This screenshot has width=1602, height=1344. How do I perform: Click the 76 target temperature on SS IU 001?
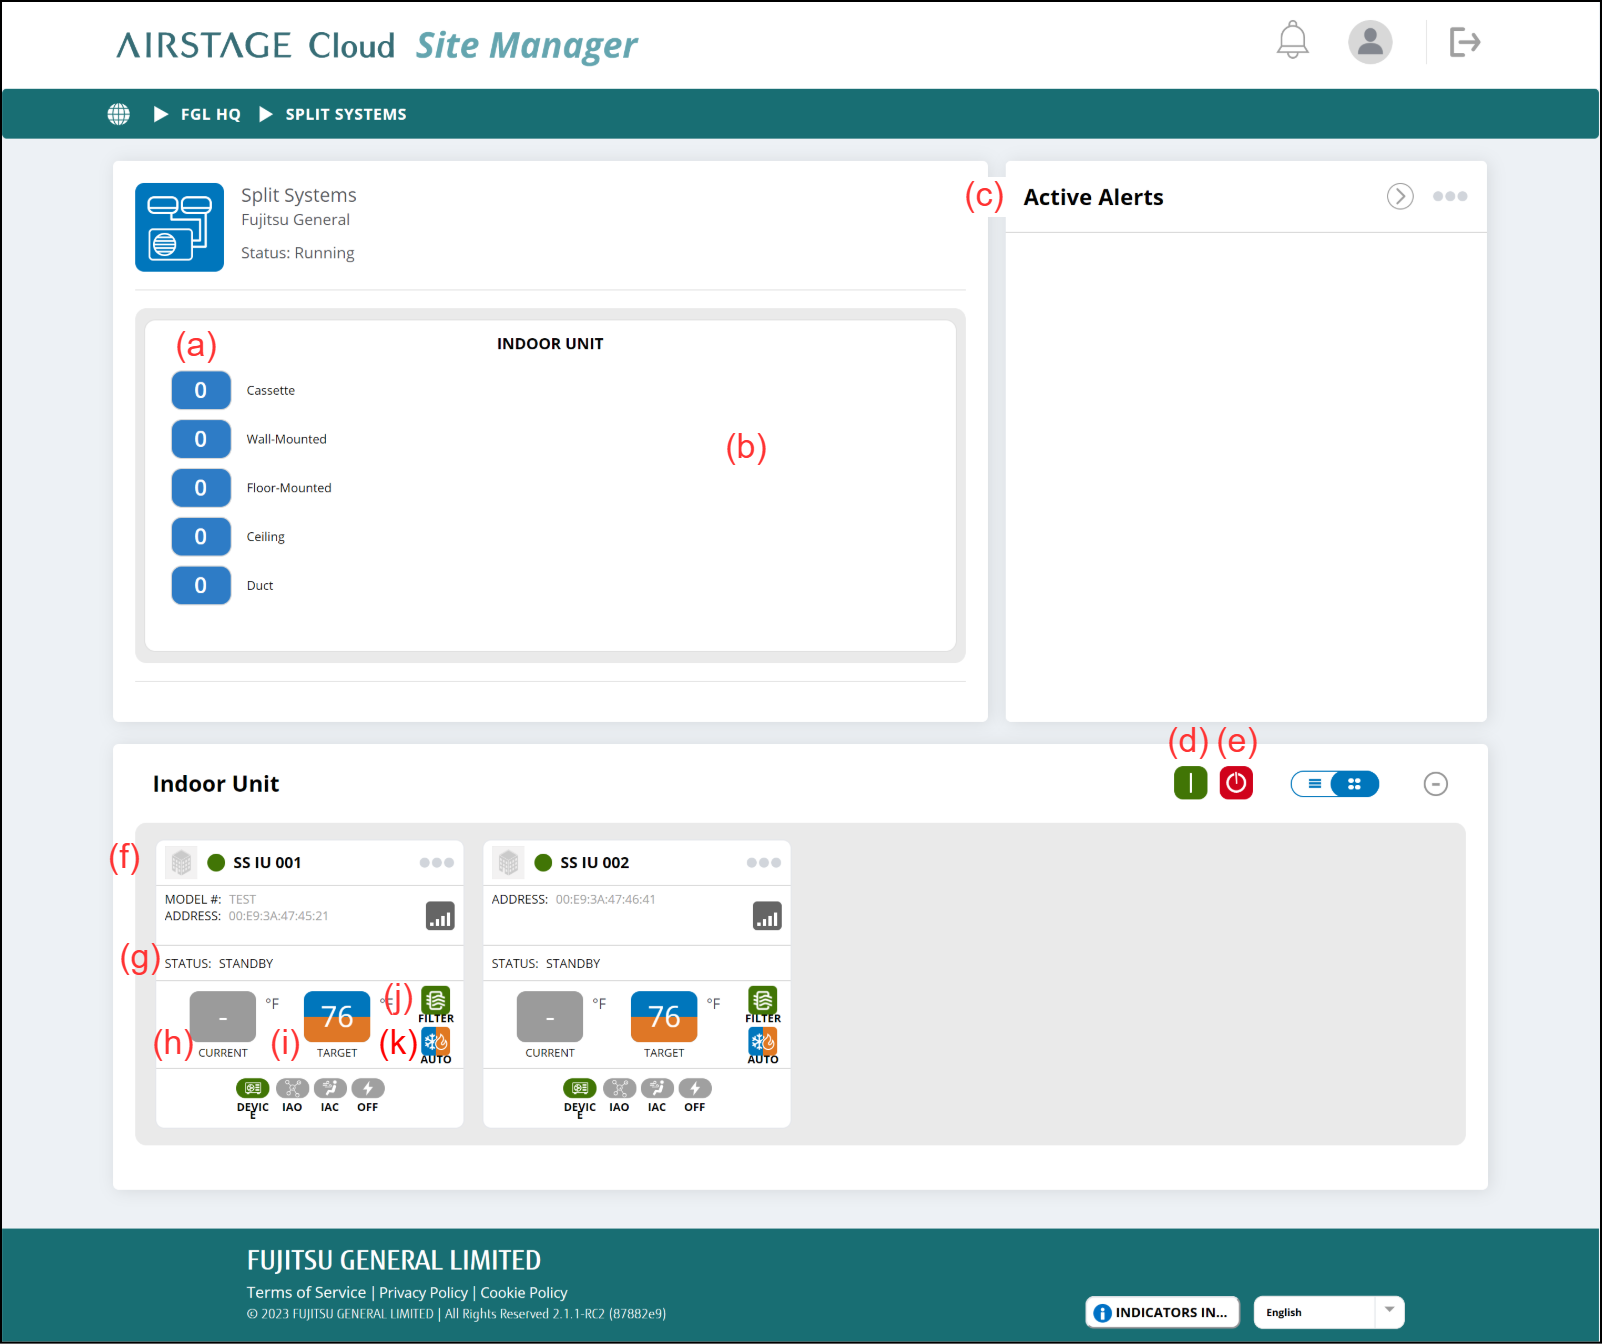337,1016
